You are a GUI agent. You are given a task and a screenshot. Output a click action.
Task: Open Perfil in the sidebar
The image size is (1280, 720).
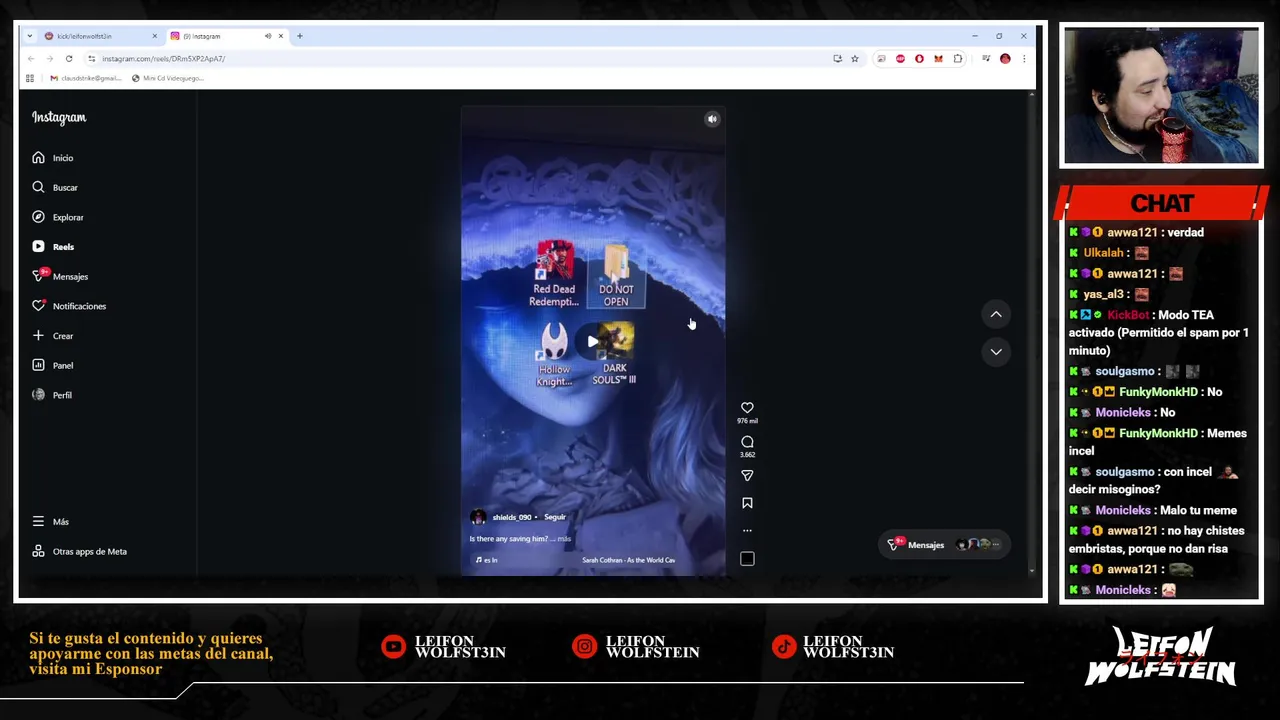(51, 395)
